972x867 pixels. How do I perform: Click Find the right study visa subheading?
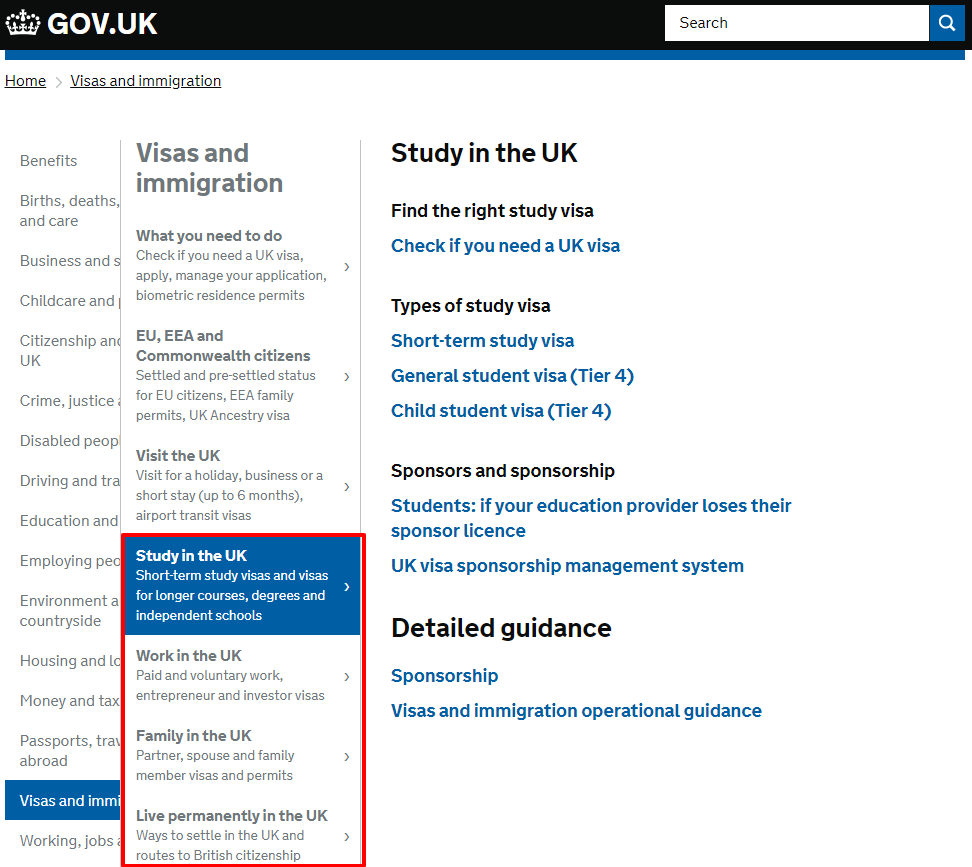click(x=492, y=211)
